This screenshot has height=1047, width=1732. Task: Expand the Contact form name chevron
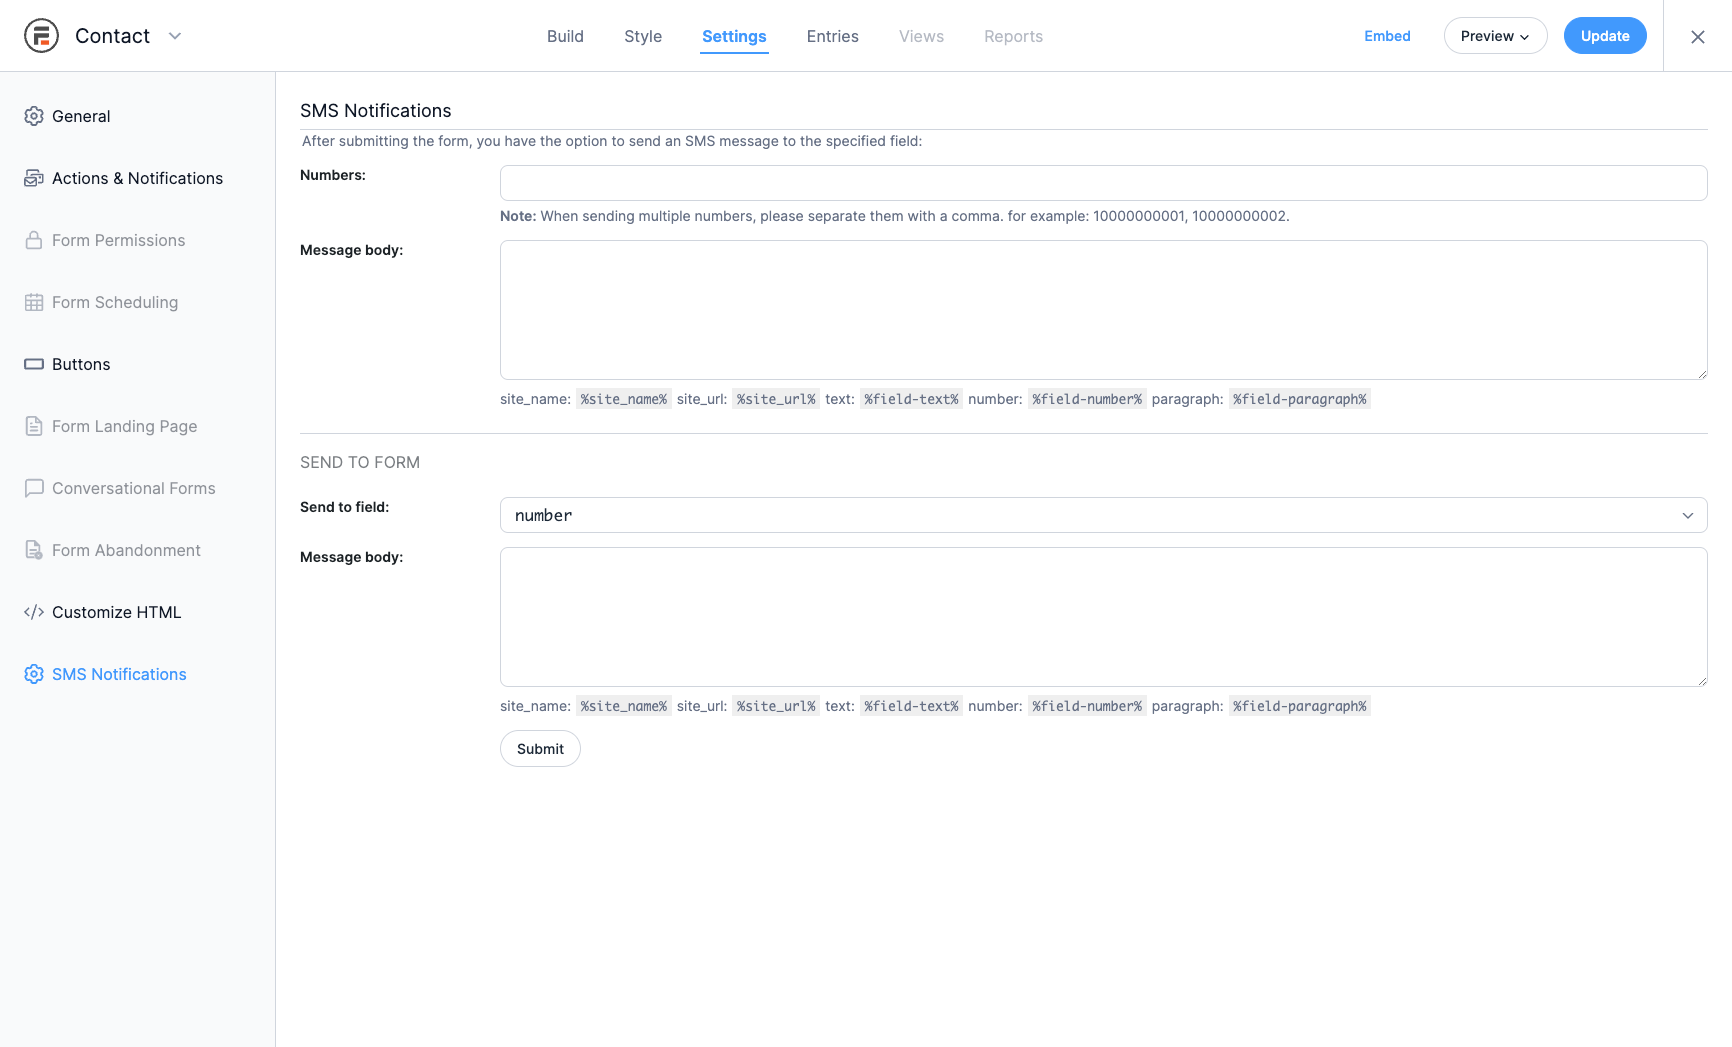(x=175, y=36)
